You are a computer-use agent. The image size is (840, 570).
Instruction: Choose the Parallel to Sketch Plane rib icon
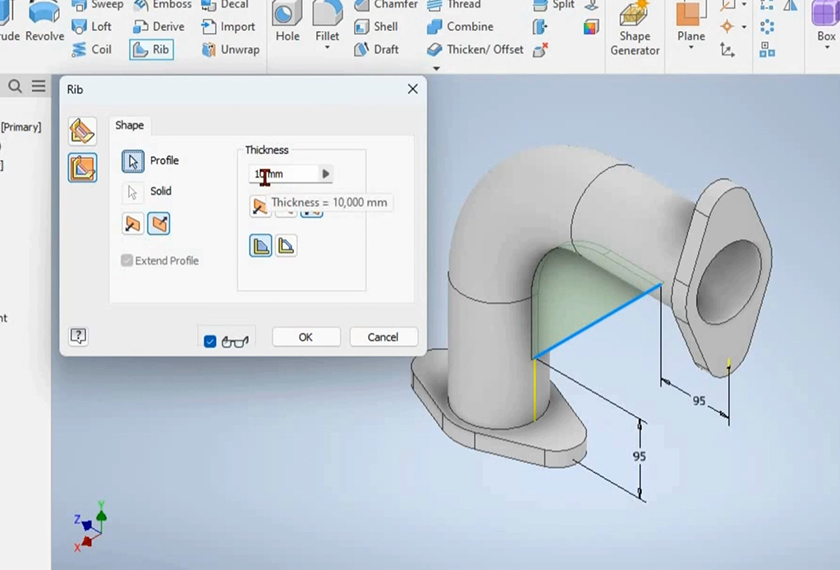[x=82, y=167]
